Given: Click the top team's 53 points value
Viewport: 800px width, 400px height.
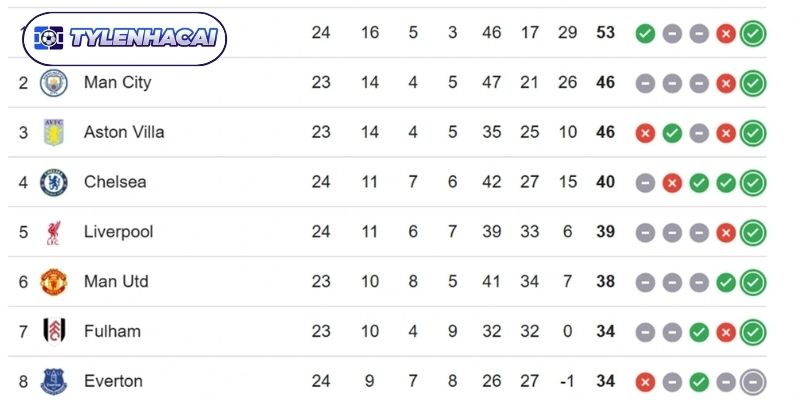Looking at the screenshot, I should 605,33.
